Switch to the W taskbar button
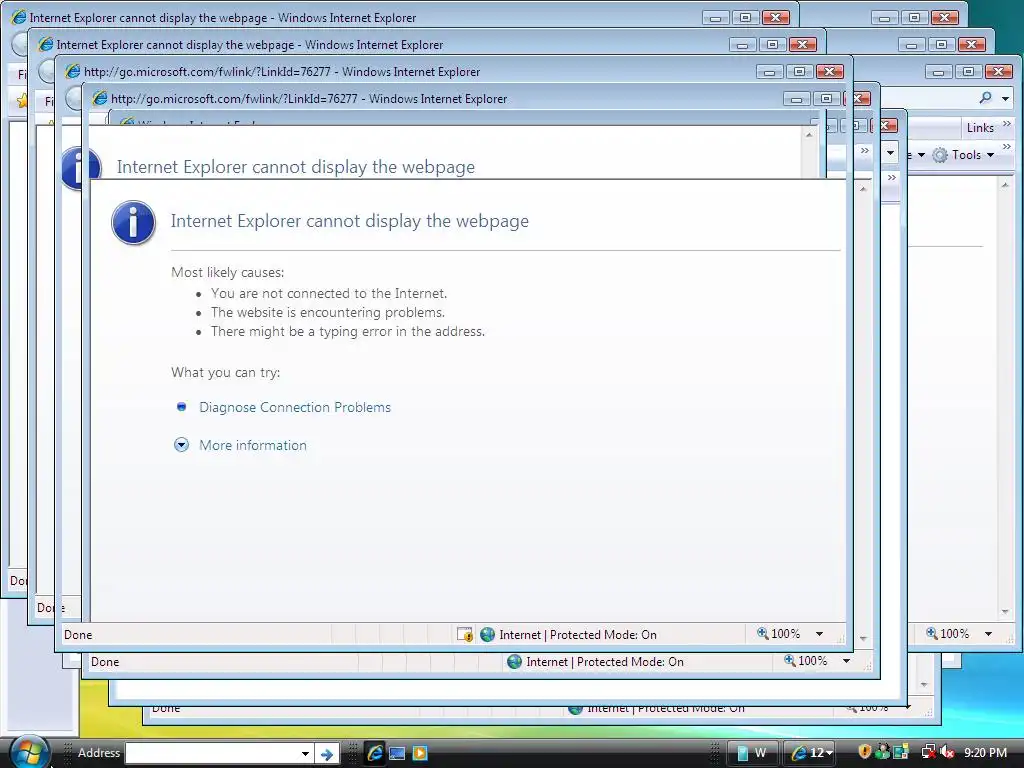Image resolution: width=1024 pixels, height=768 pixels. click(x=752, y=753)
